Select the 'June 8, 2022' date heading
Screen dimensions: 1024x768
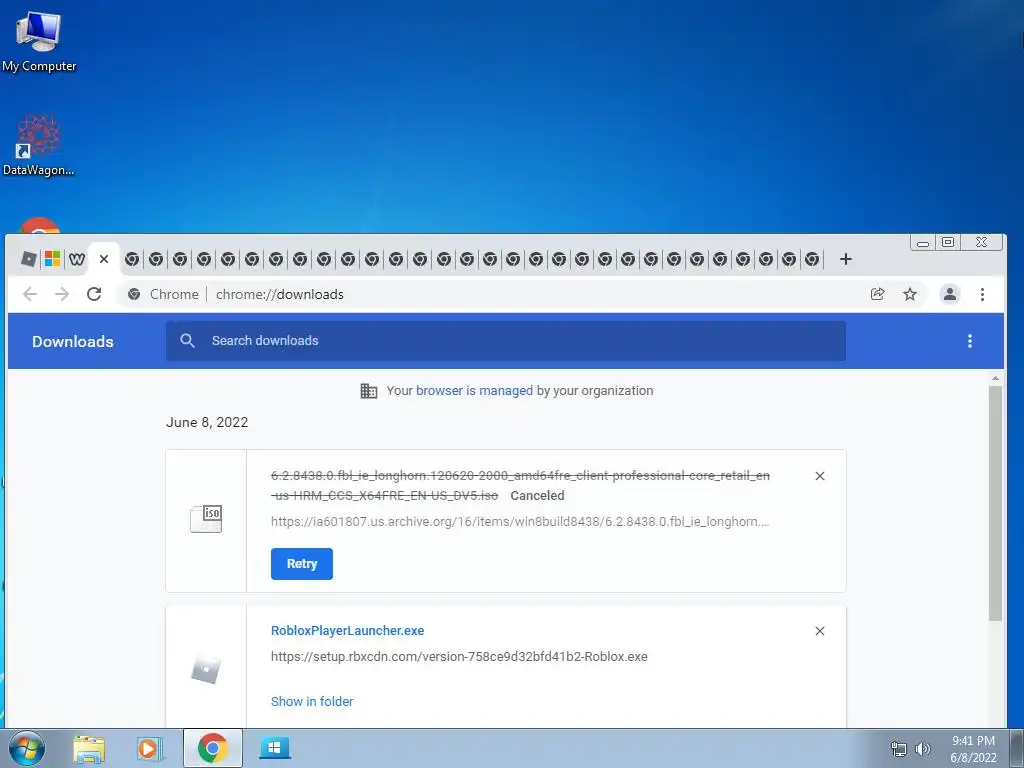click(207, 423)
